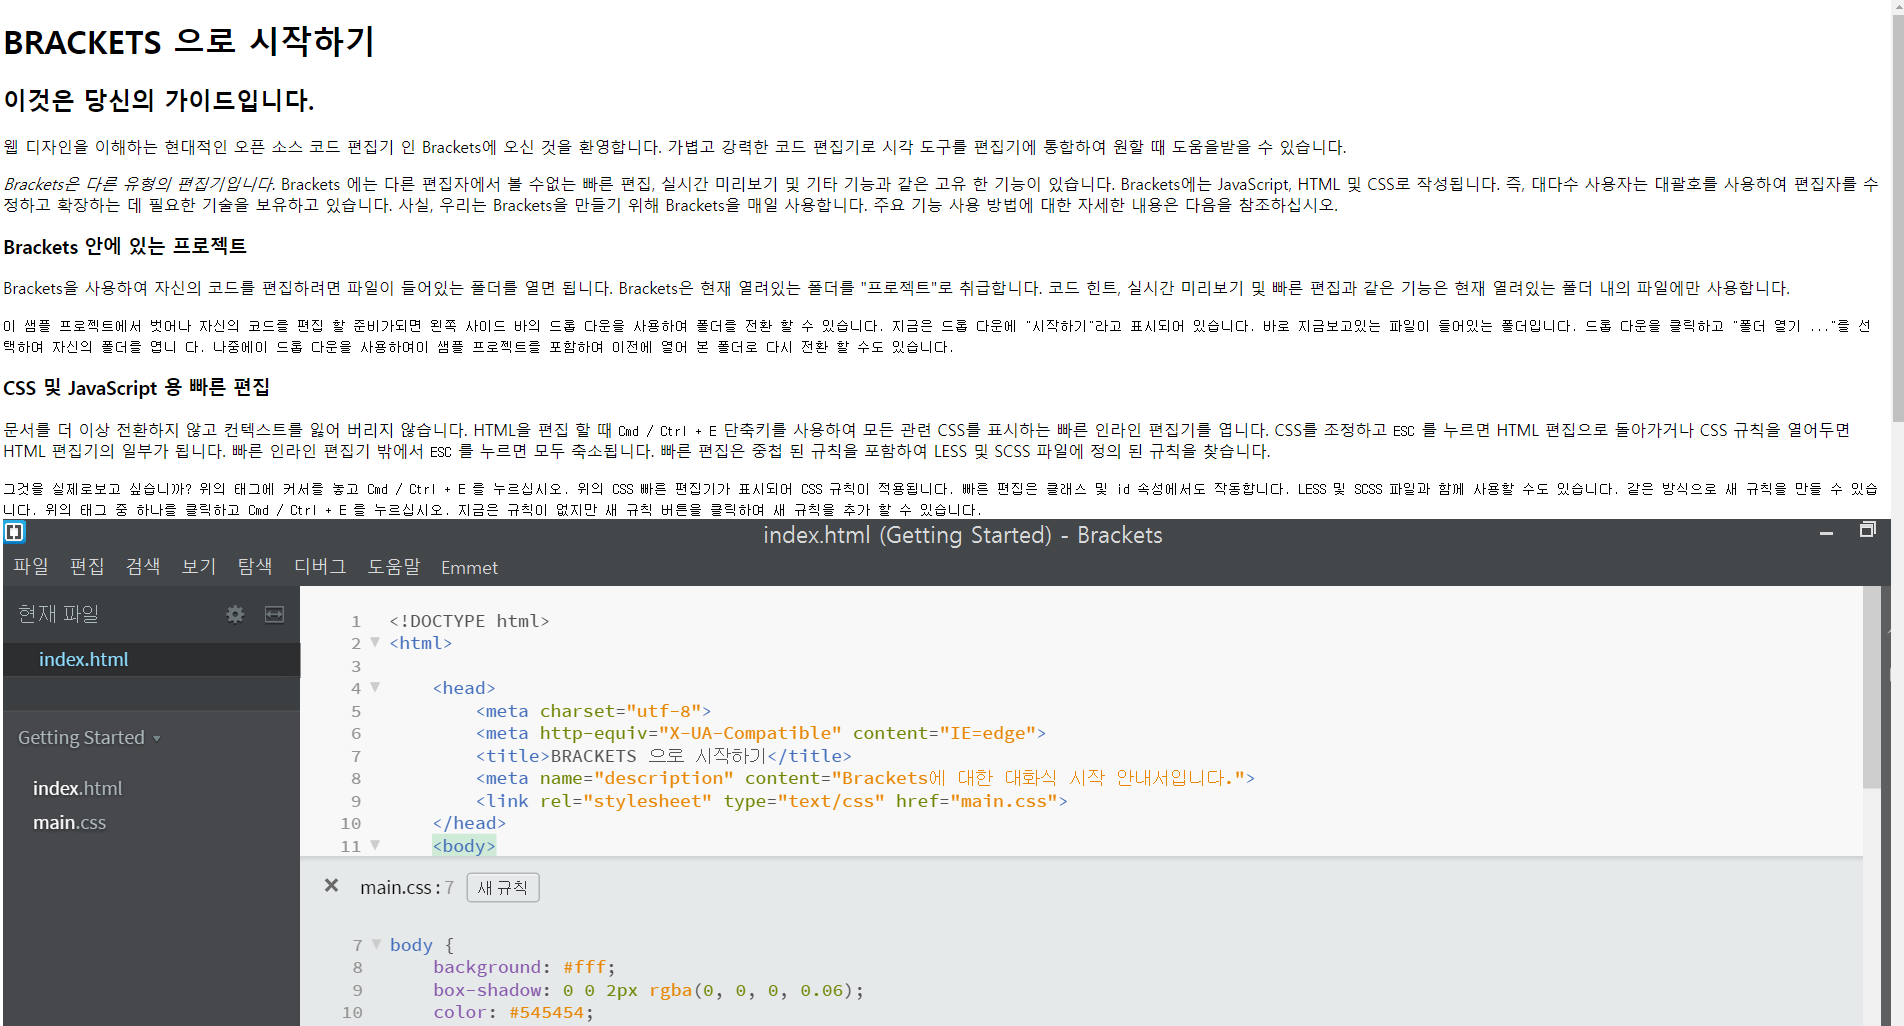Open the 파일 menu
This screenshot has height=1026, width=1904.
(31, 567)
